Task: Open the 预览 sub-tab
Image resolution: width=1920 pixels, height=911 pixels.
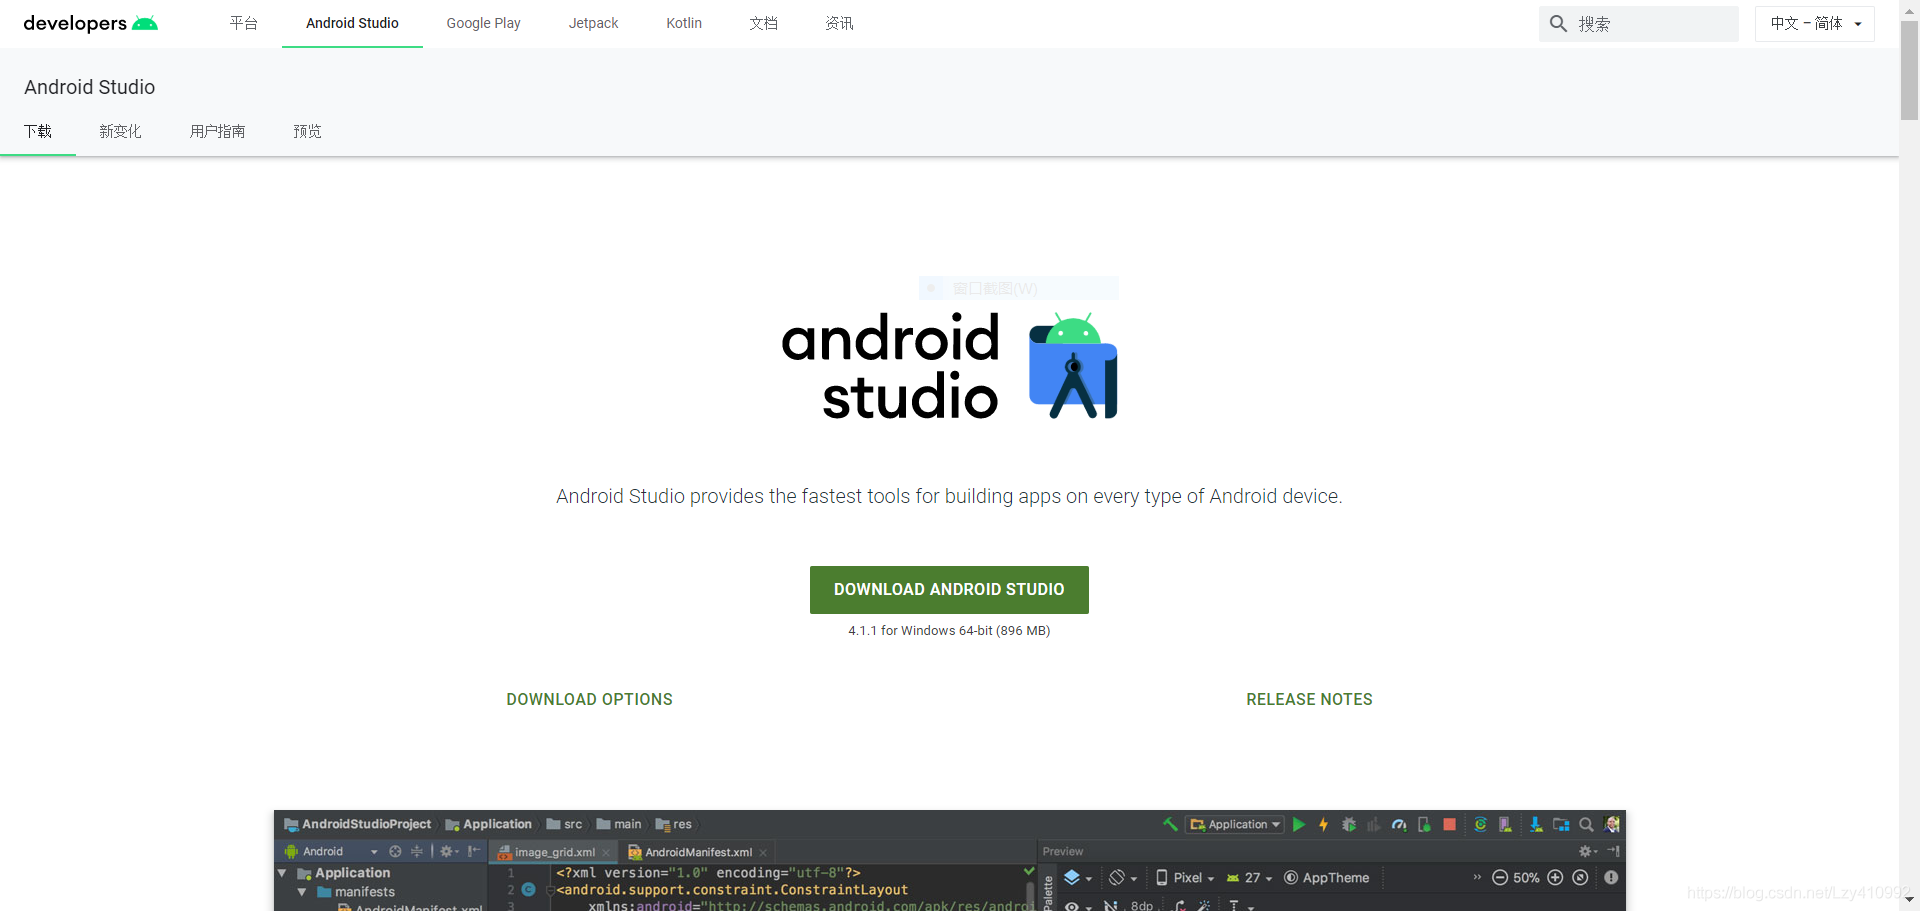Action: coord(307,131)
